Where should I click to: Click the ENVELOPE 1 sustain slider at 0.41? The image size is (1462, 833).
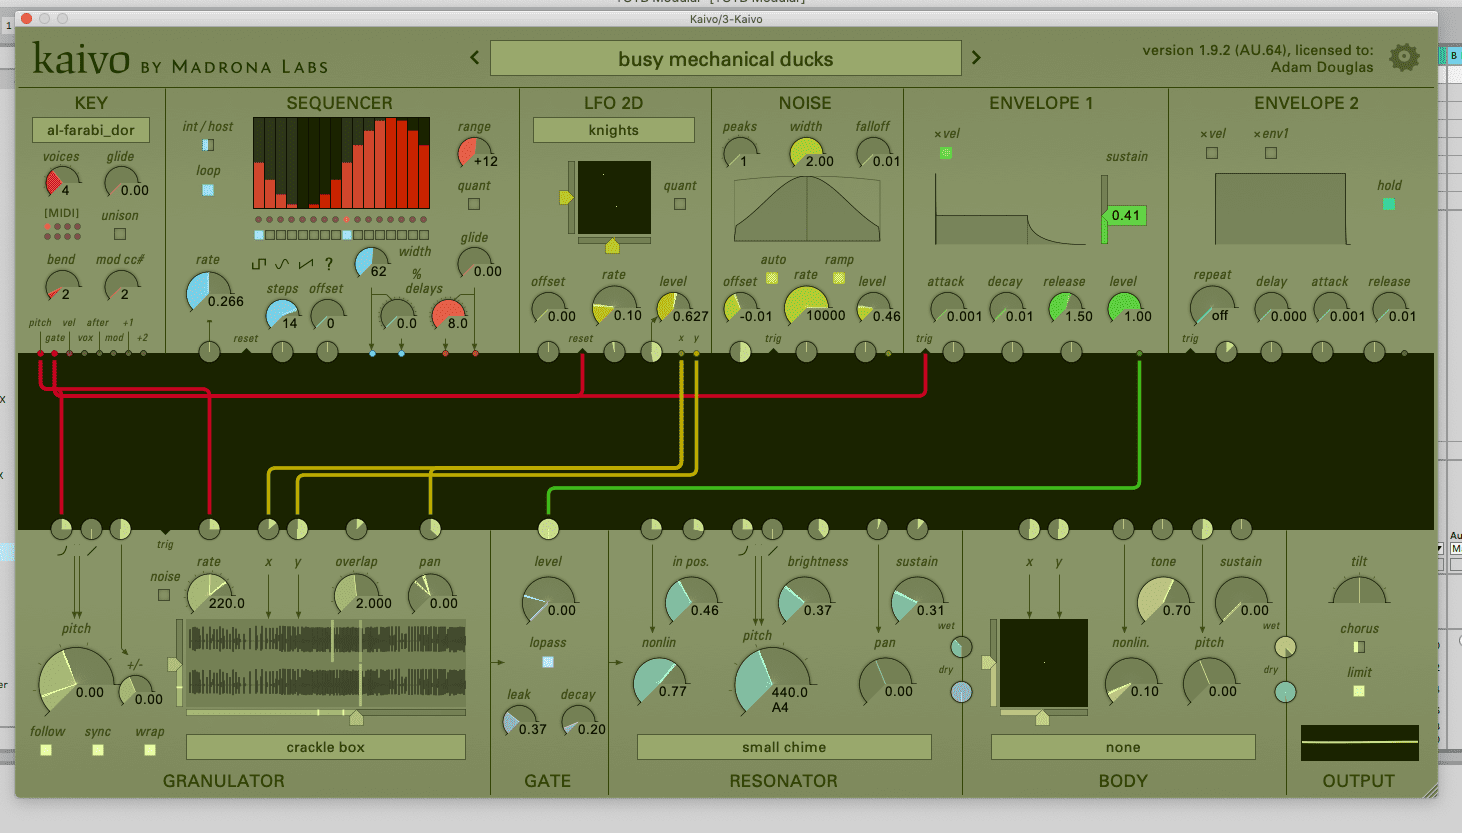(1105, 210)
